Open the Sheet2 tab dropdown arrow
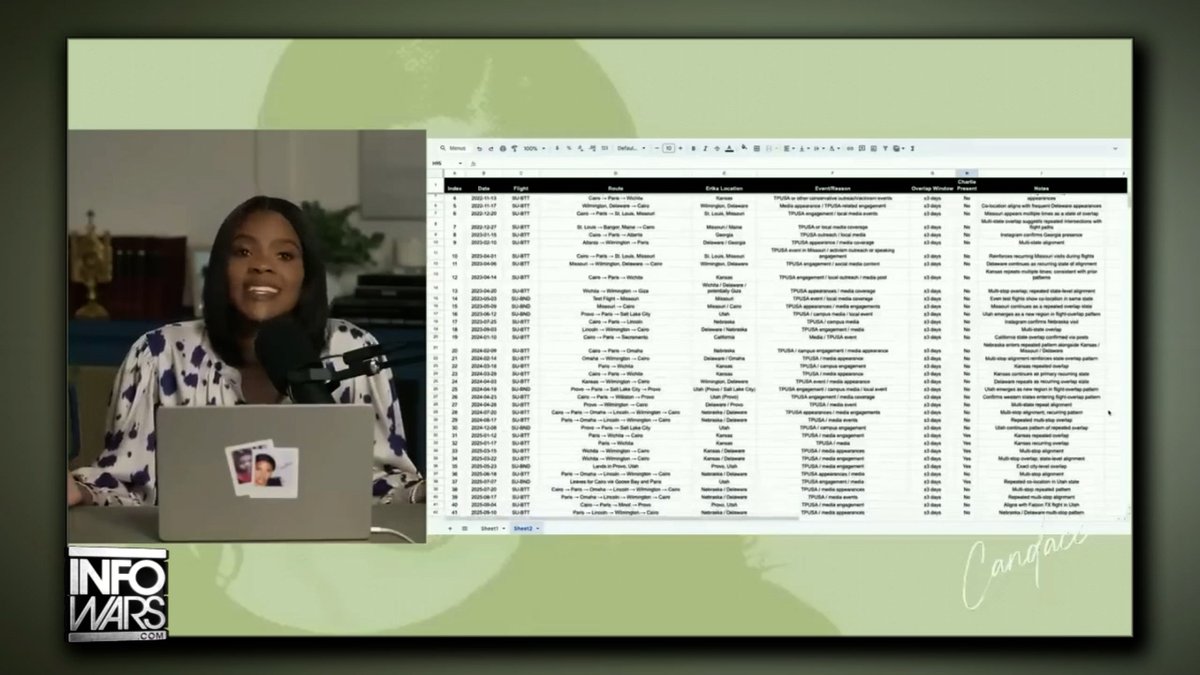This screenshot has width=1200, height=675. [x=538, y=527]
